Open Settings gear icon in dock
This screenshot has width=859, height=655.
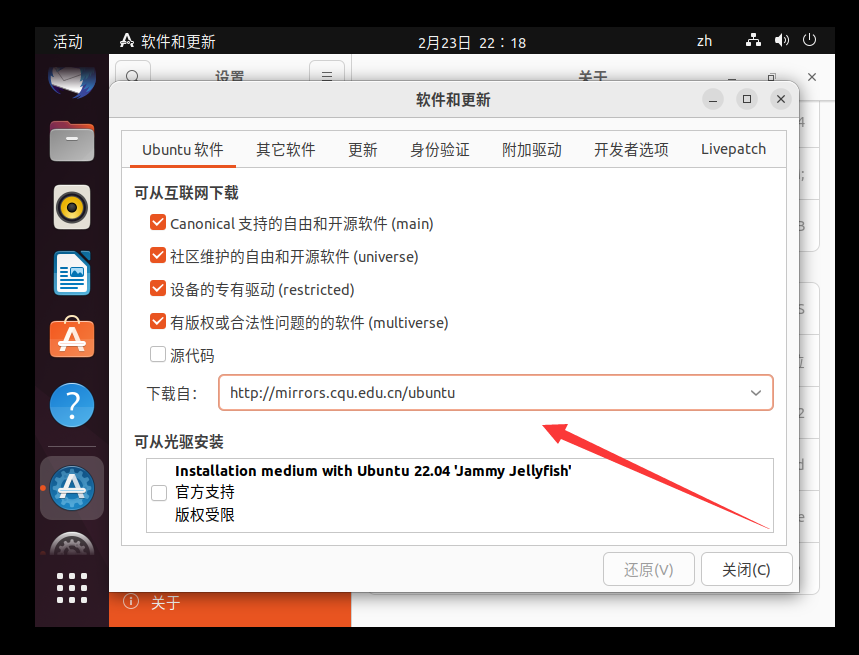72,545
